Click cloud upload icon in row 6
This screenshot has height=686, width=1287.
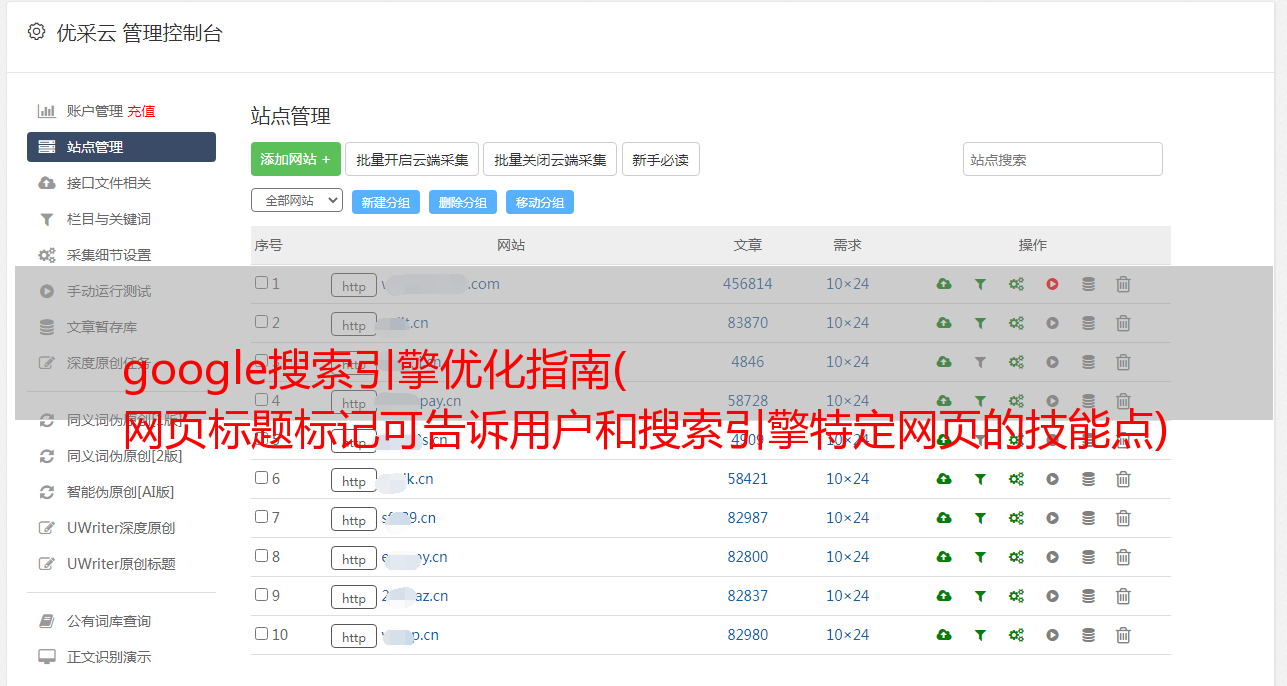pyautogui.click(x=944, y=479)
